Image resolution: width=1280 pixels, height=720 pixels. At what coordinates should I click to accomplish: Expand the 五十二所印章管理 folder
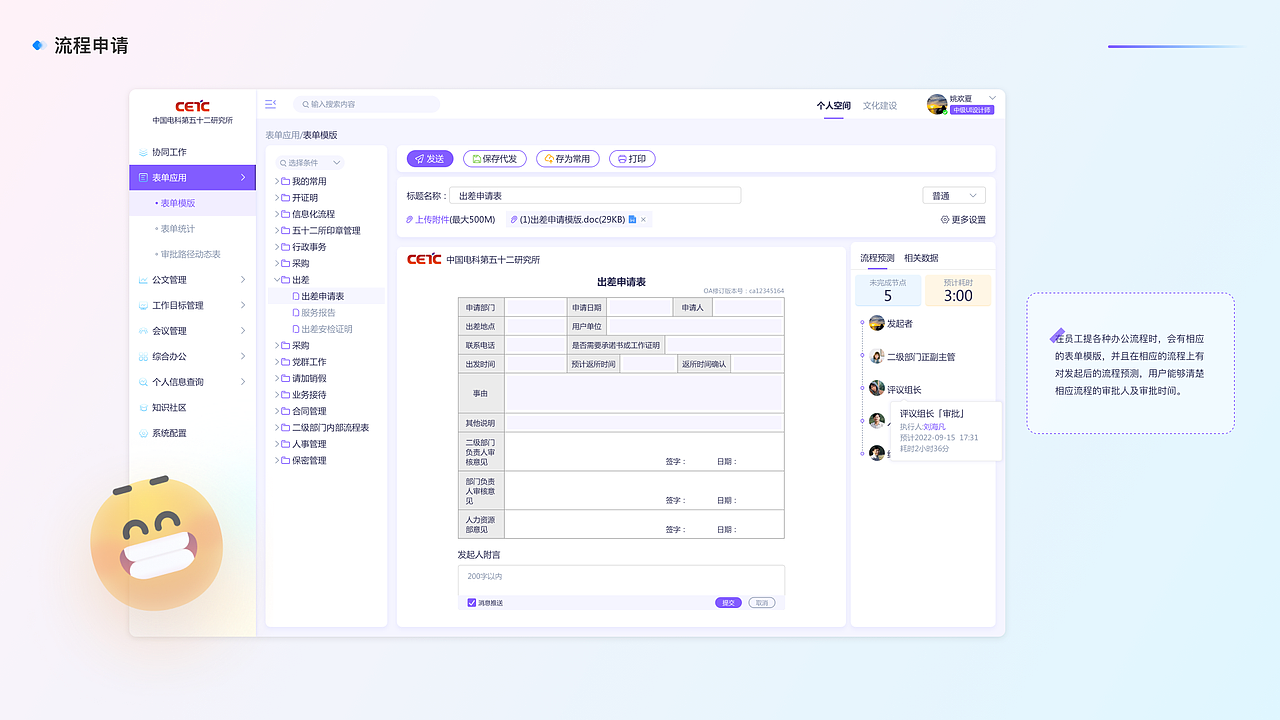(277, 231)
